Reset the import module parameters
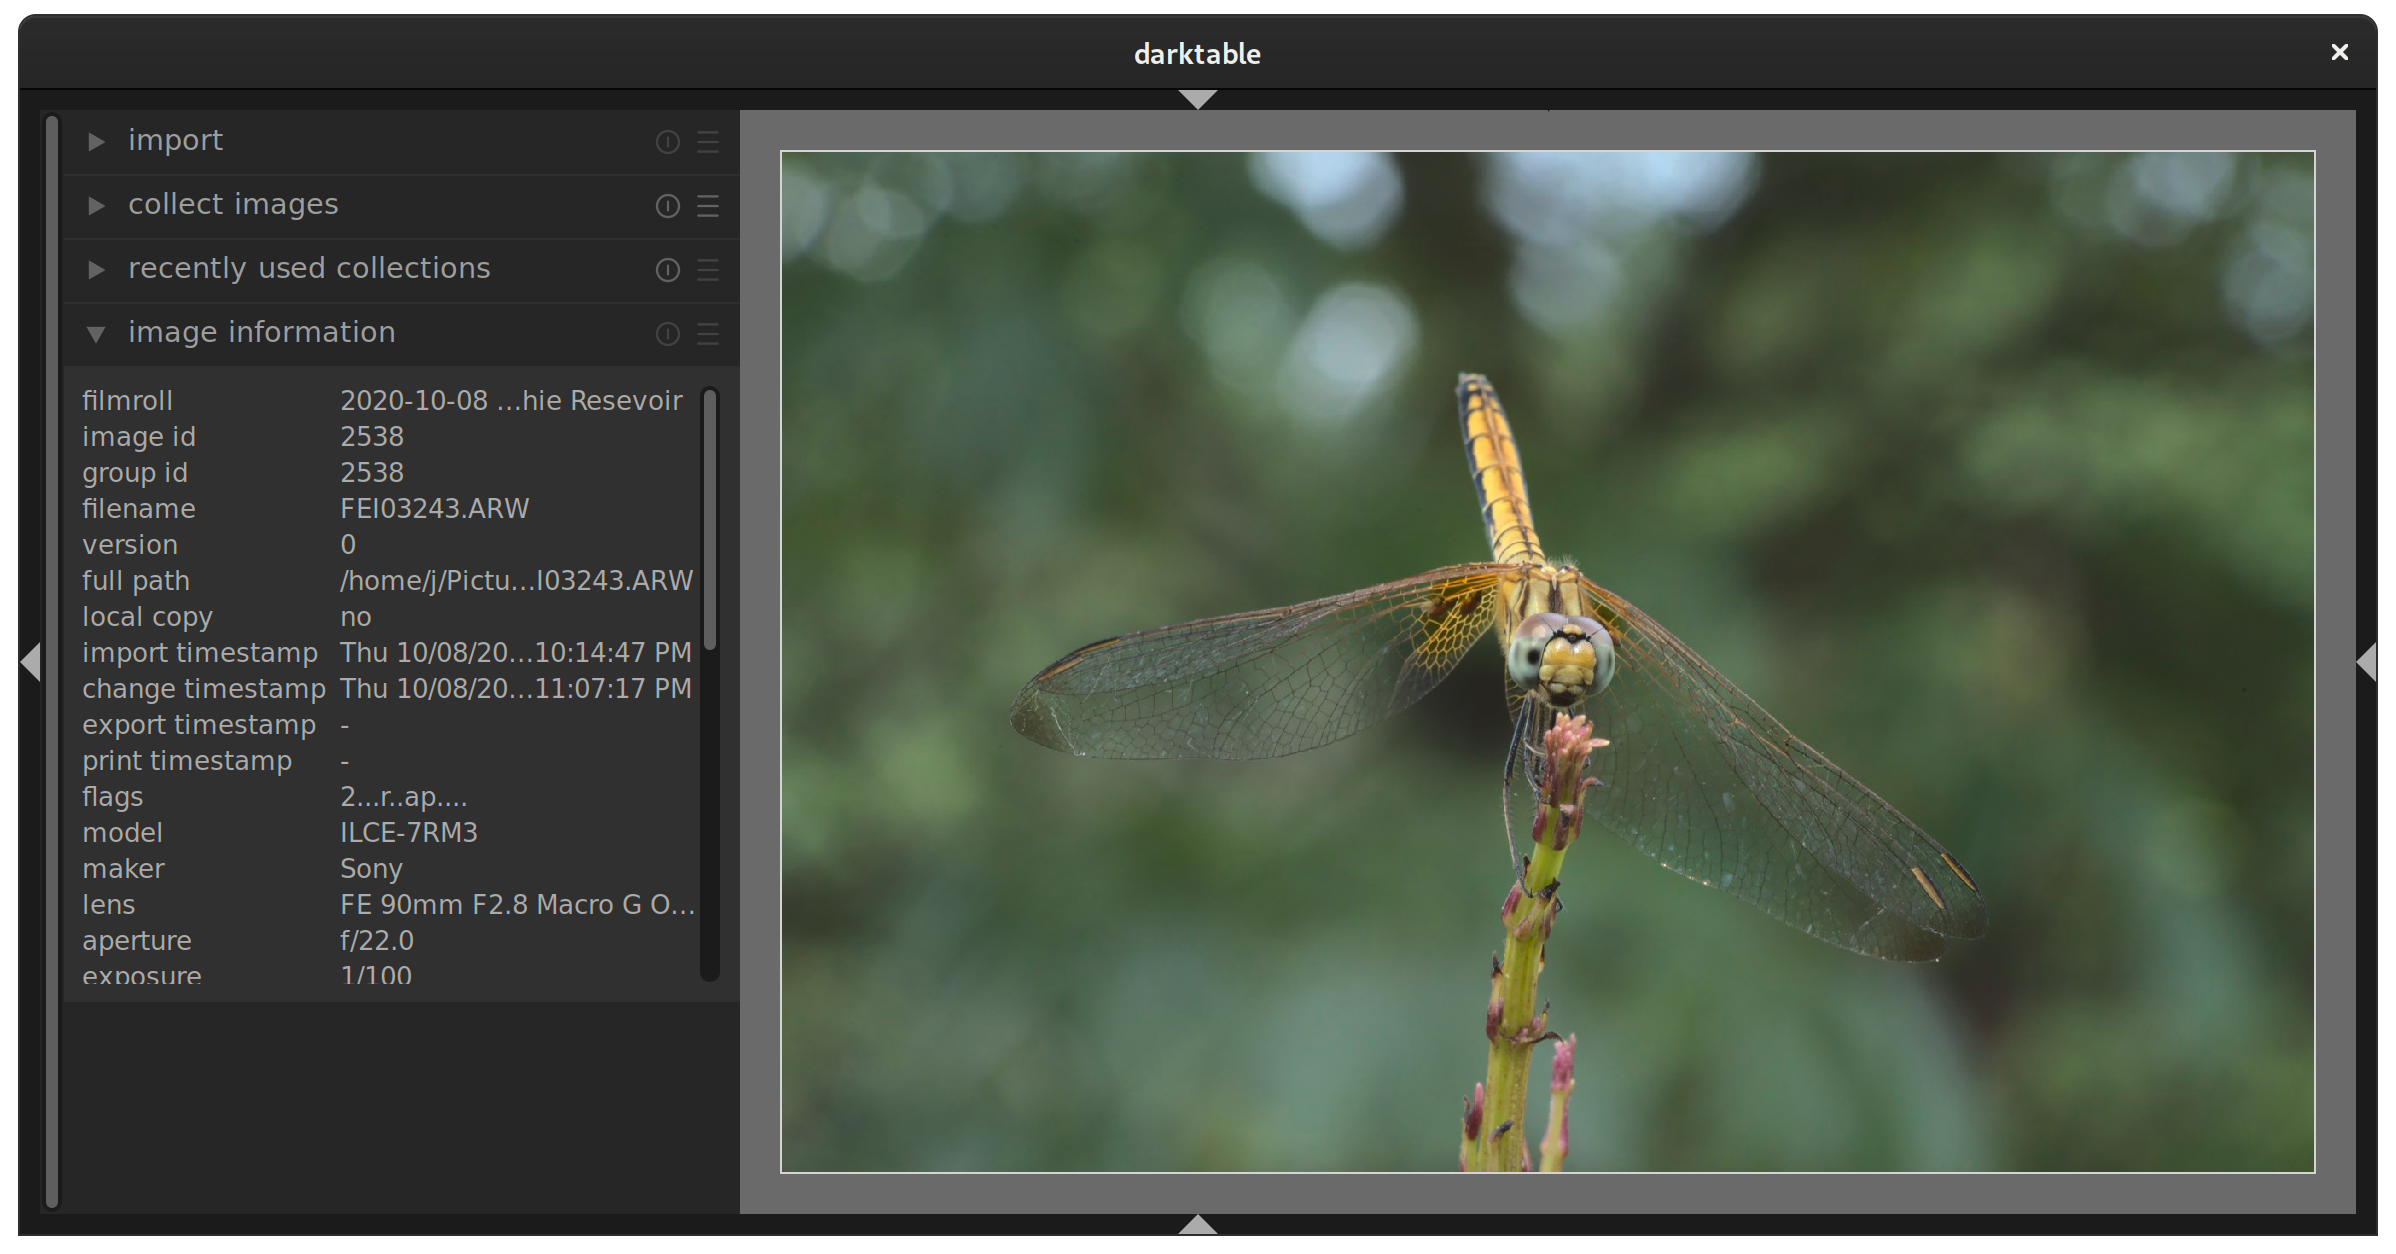This screenshot has height=1254, width=2396. 667,142
